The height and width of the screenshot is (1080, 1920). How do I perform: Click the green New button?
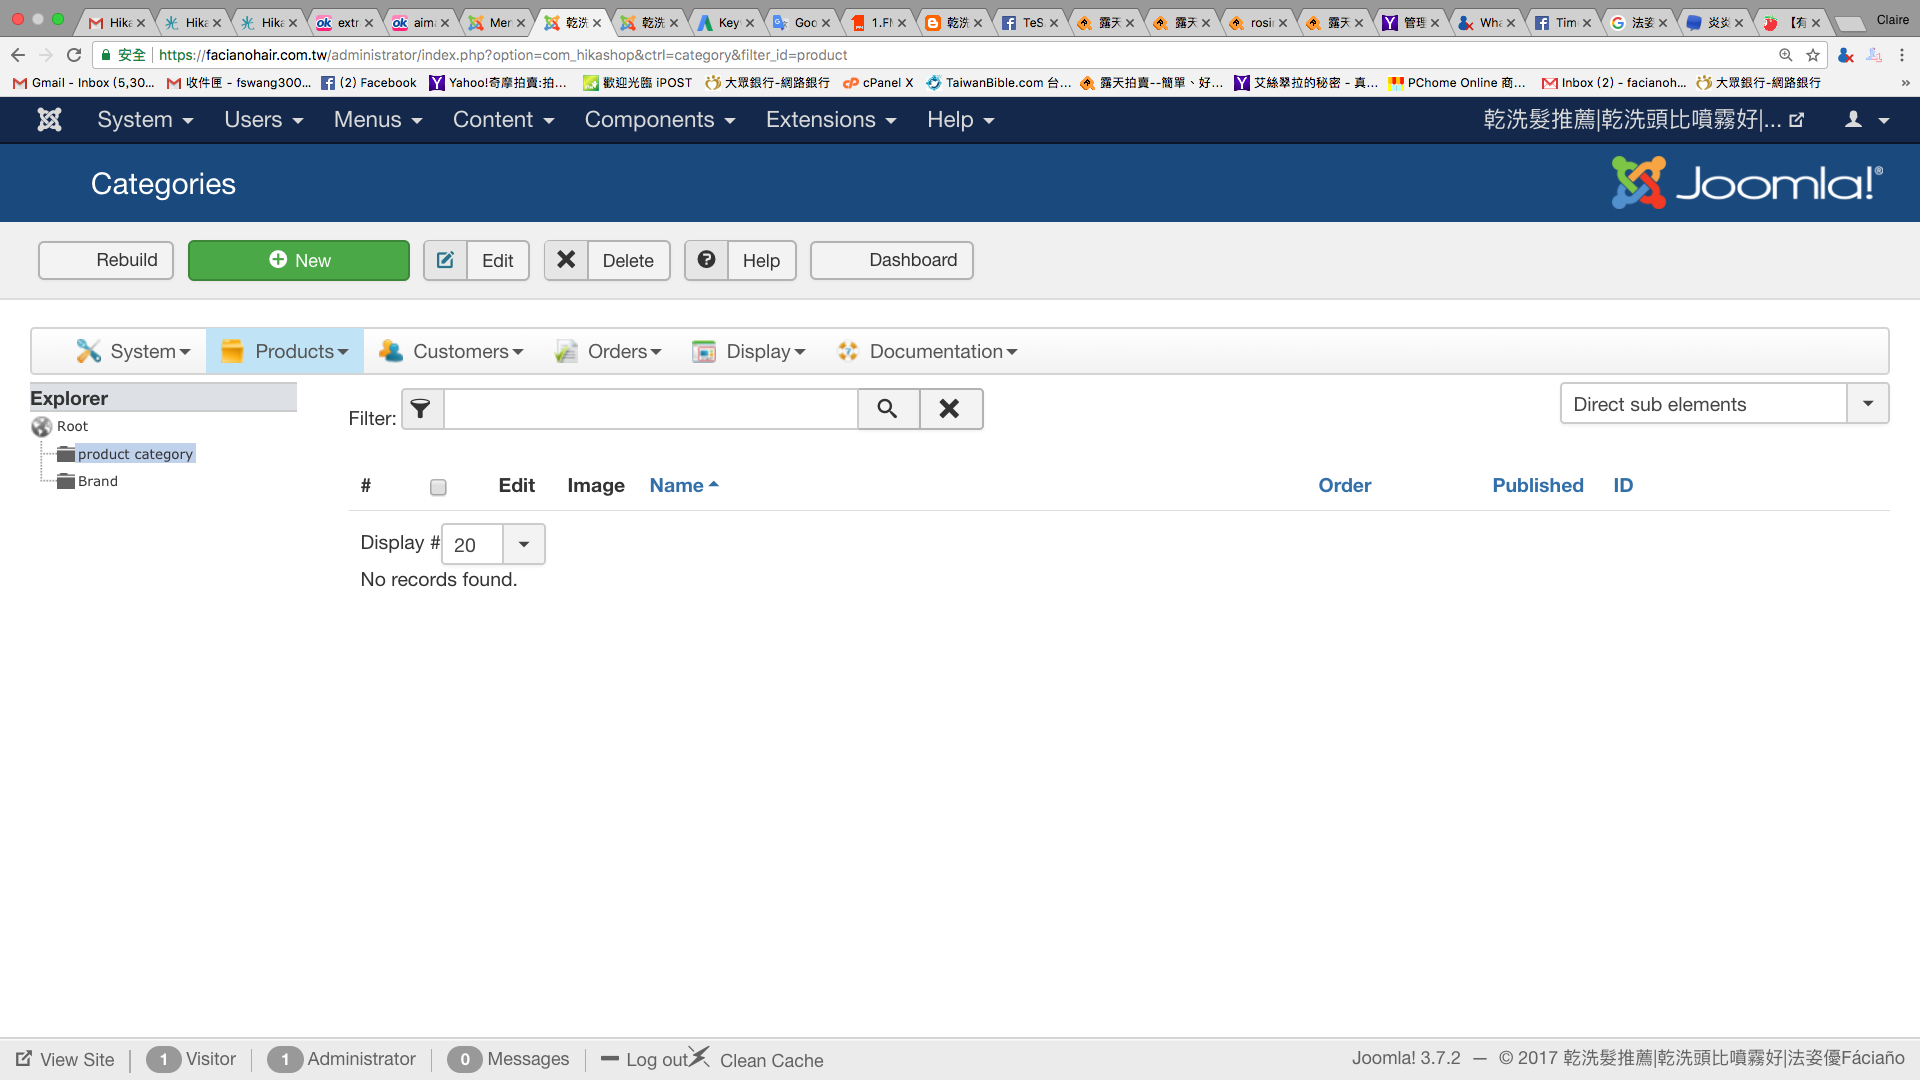click(298, 260)
